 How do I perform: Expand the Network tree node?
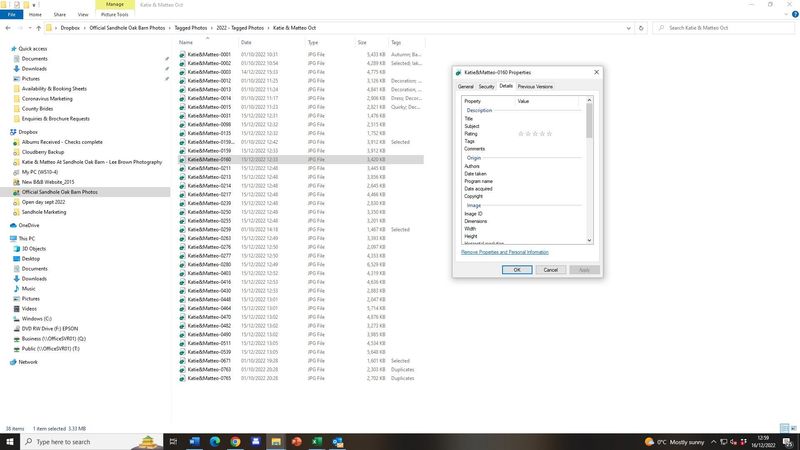[5, 362]
